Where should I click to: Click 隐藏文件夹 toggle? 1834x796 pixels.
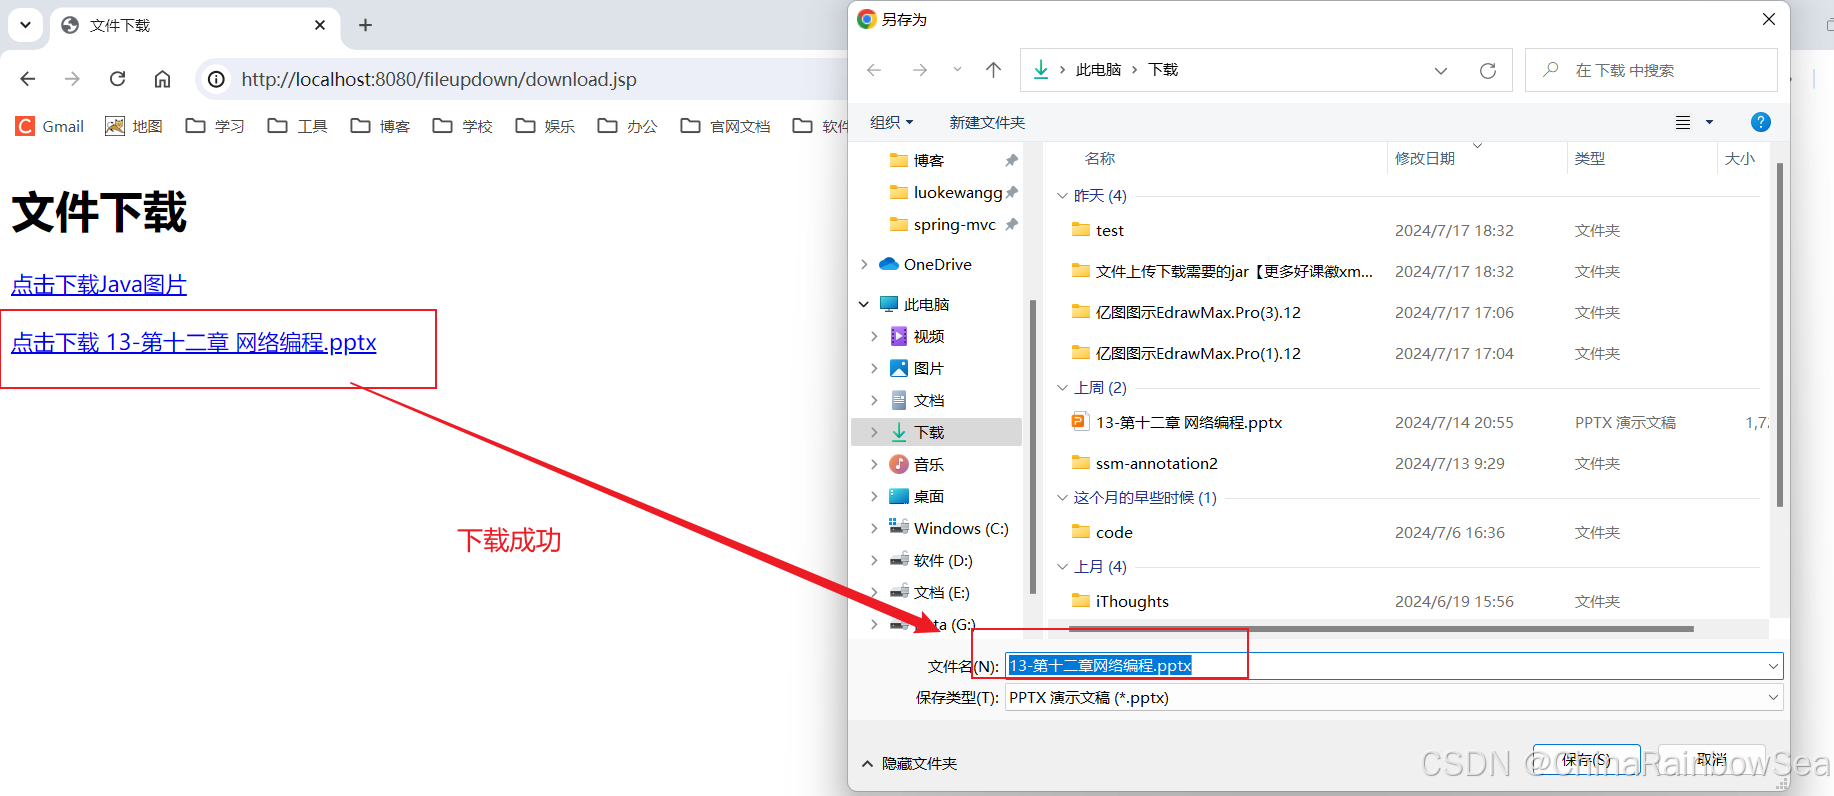(909, 763)
